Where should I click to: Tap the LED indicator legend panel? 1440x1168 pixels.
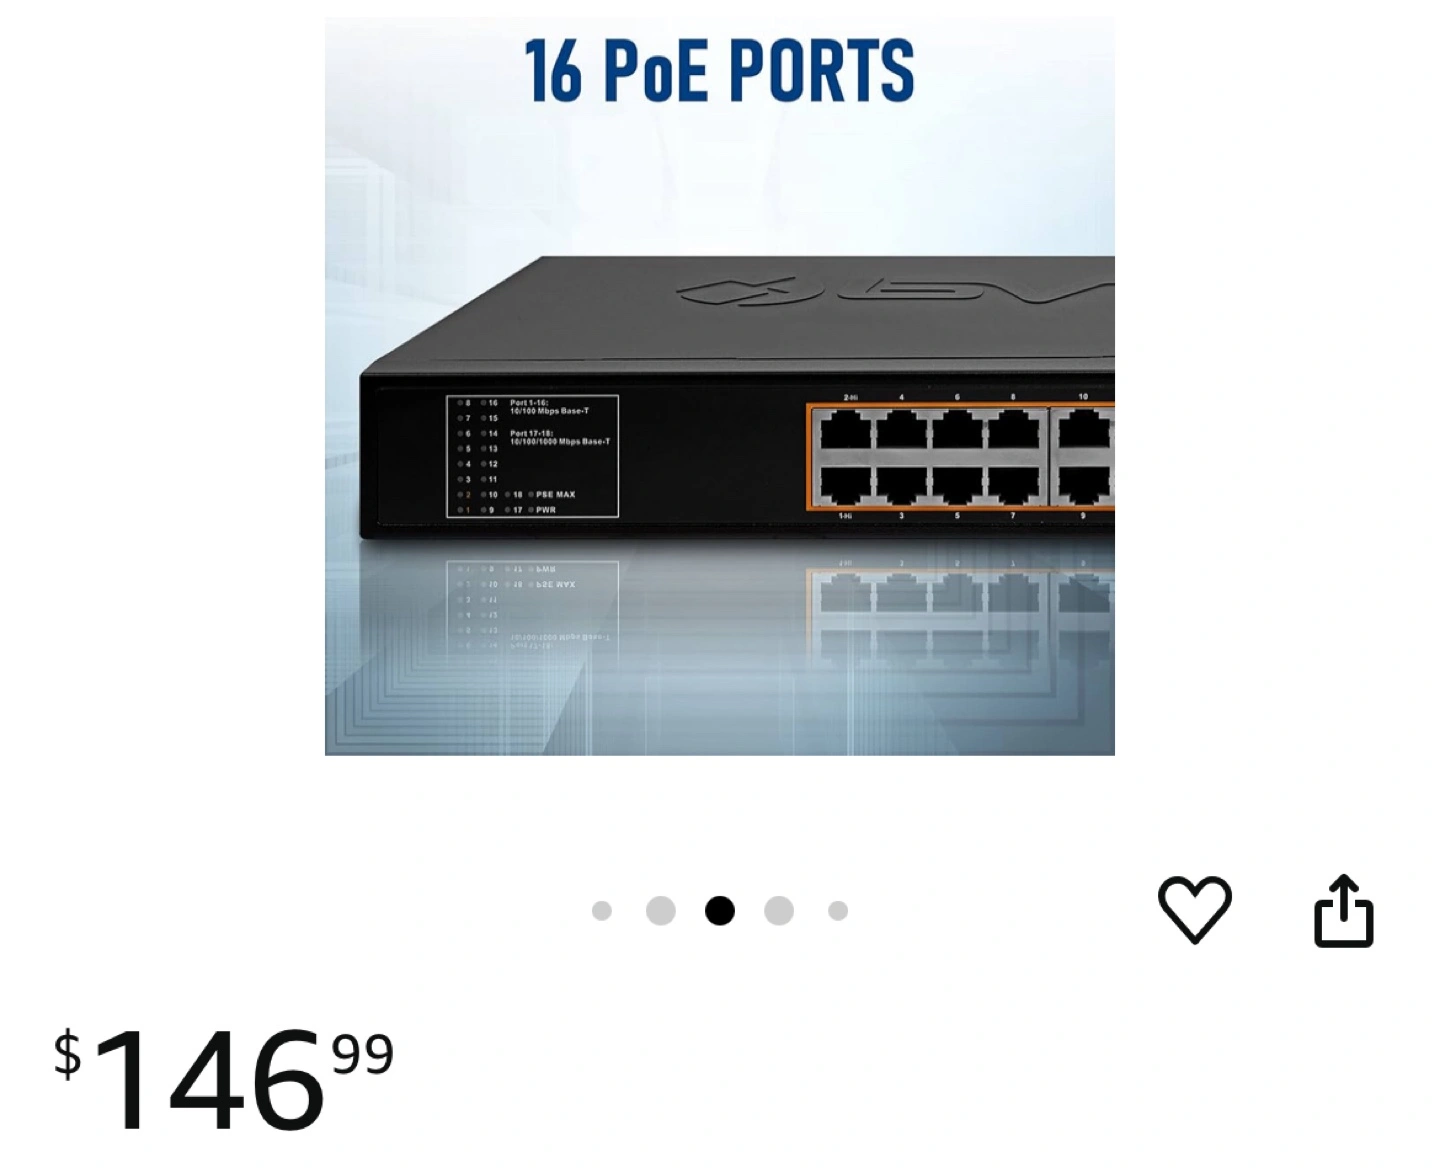pyautogui.click(x=532, y=456)
